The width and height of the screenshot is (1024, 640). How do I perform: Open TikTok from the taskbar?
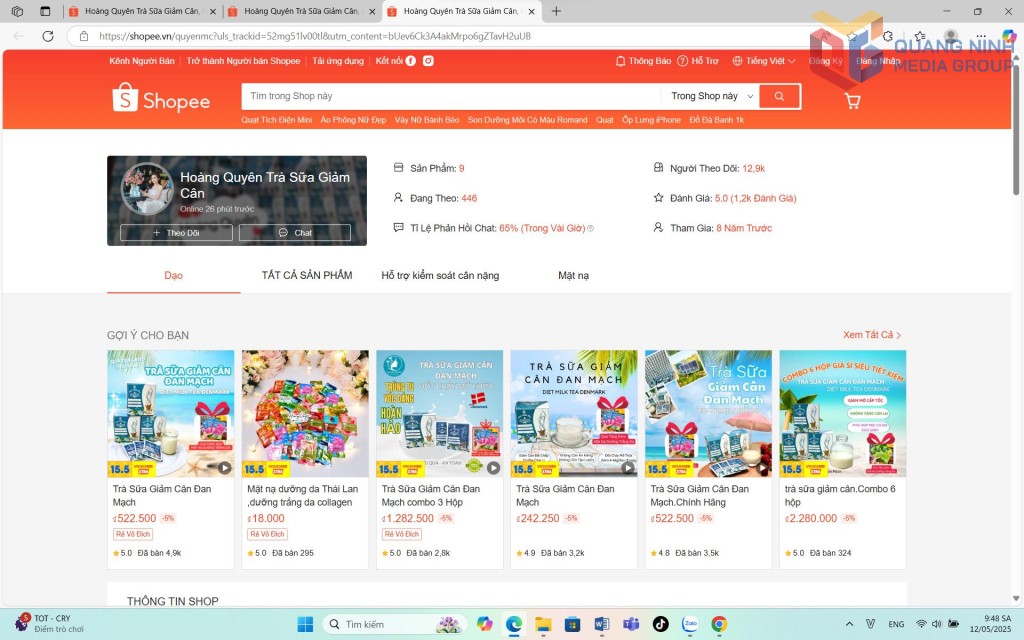pos(660,624)
